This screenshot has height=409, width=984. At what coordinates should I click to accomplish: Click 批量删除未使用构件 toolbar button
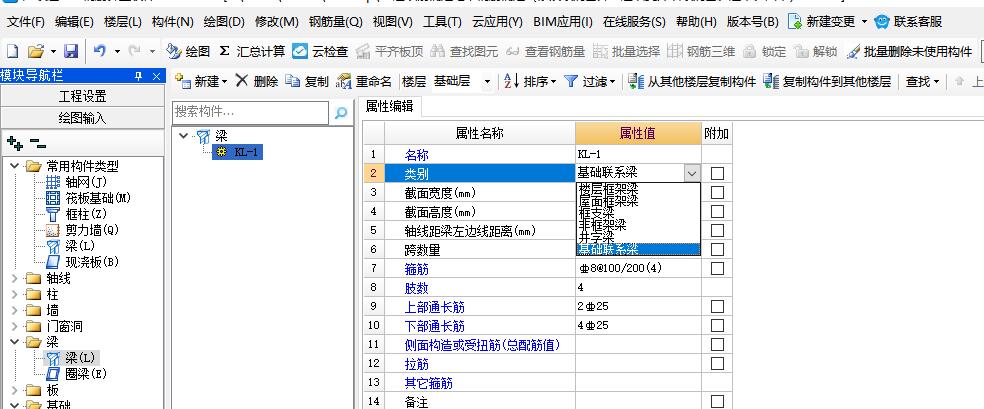point(909,51)
